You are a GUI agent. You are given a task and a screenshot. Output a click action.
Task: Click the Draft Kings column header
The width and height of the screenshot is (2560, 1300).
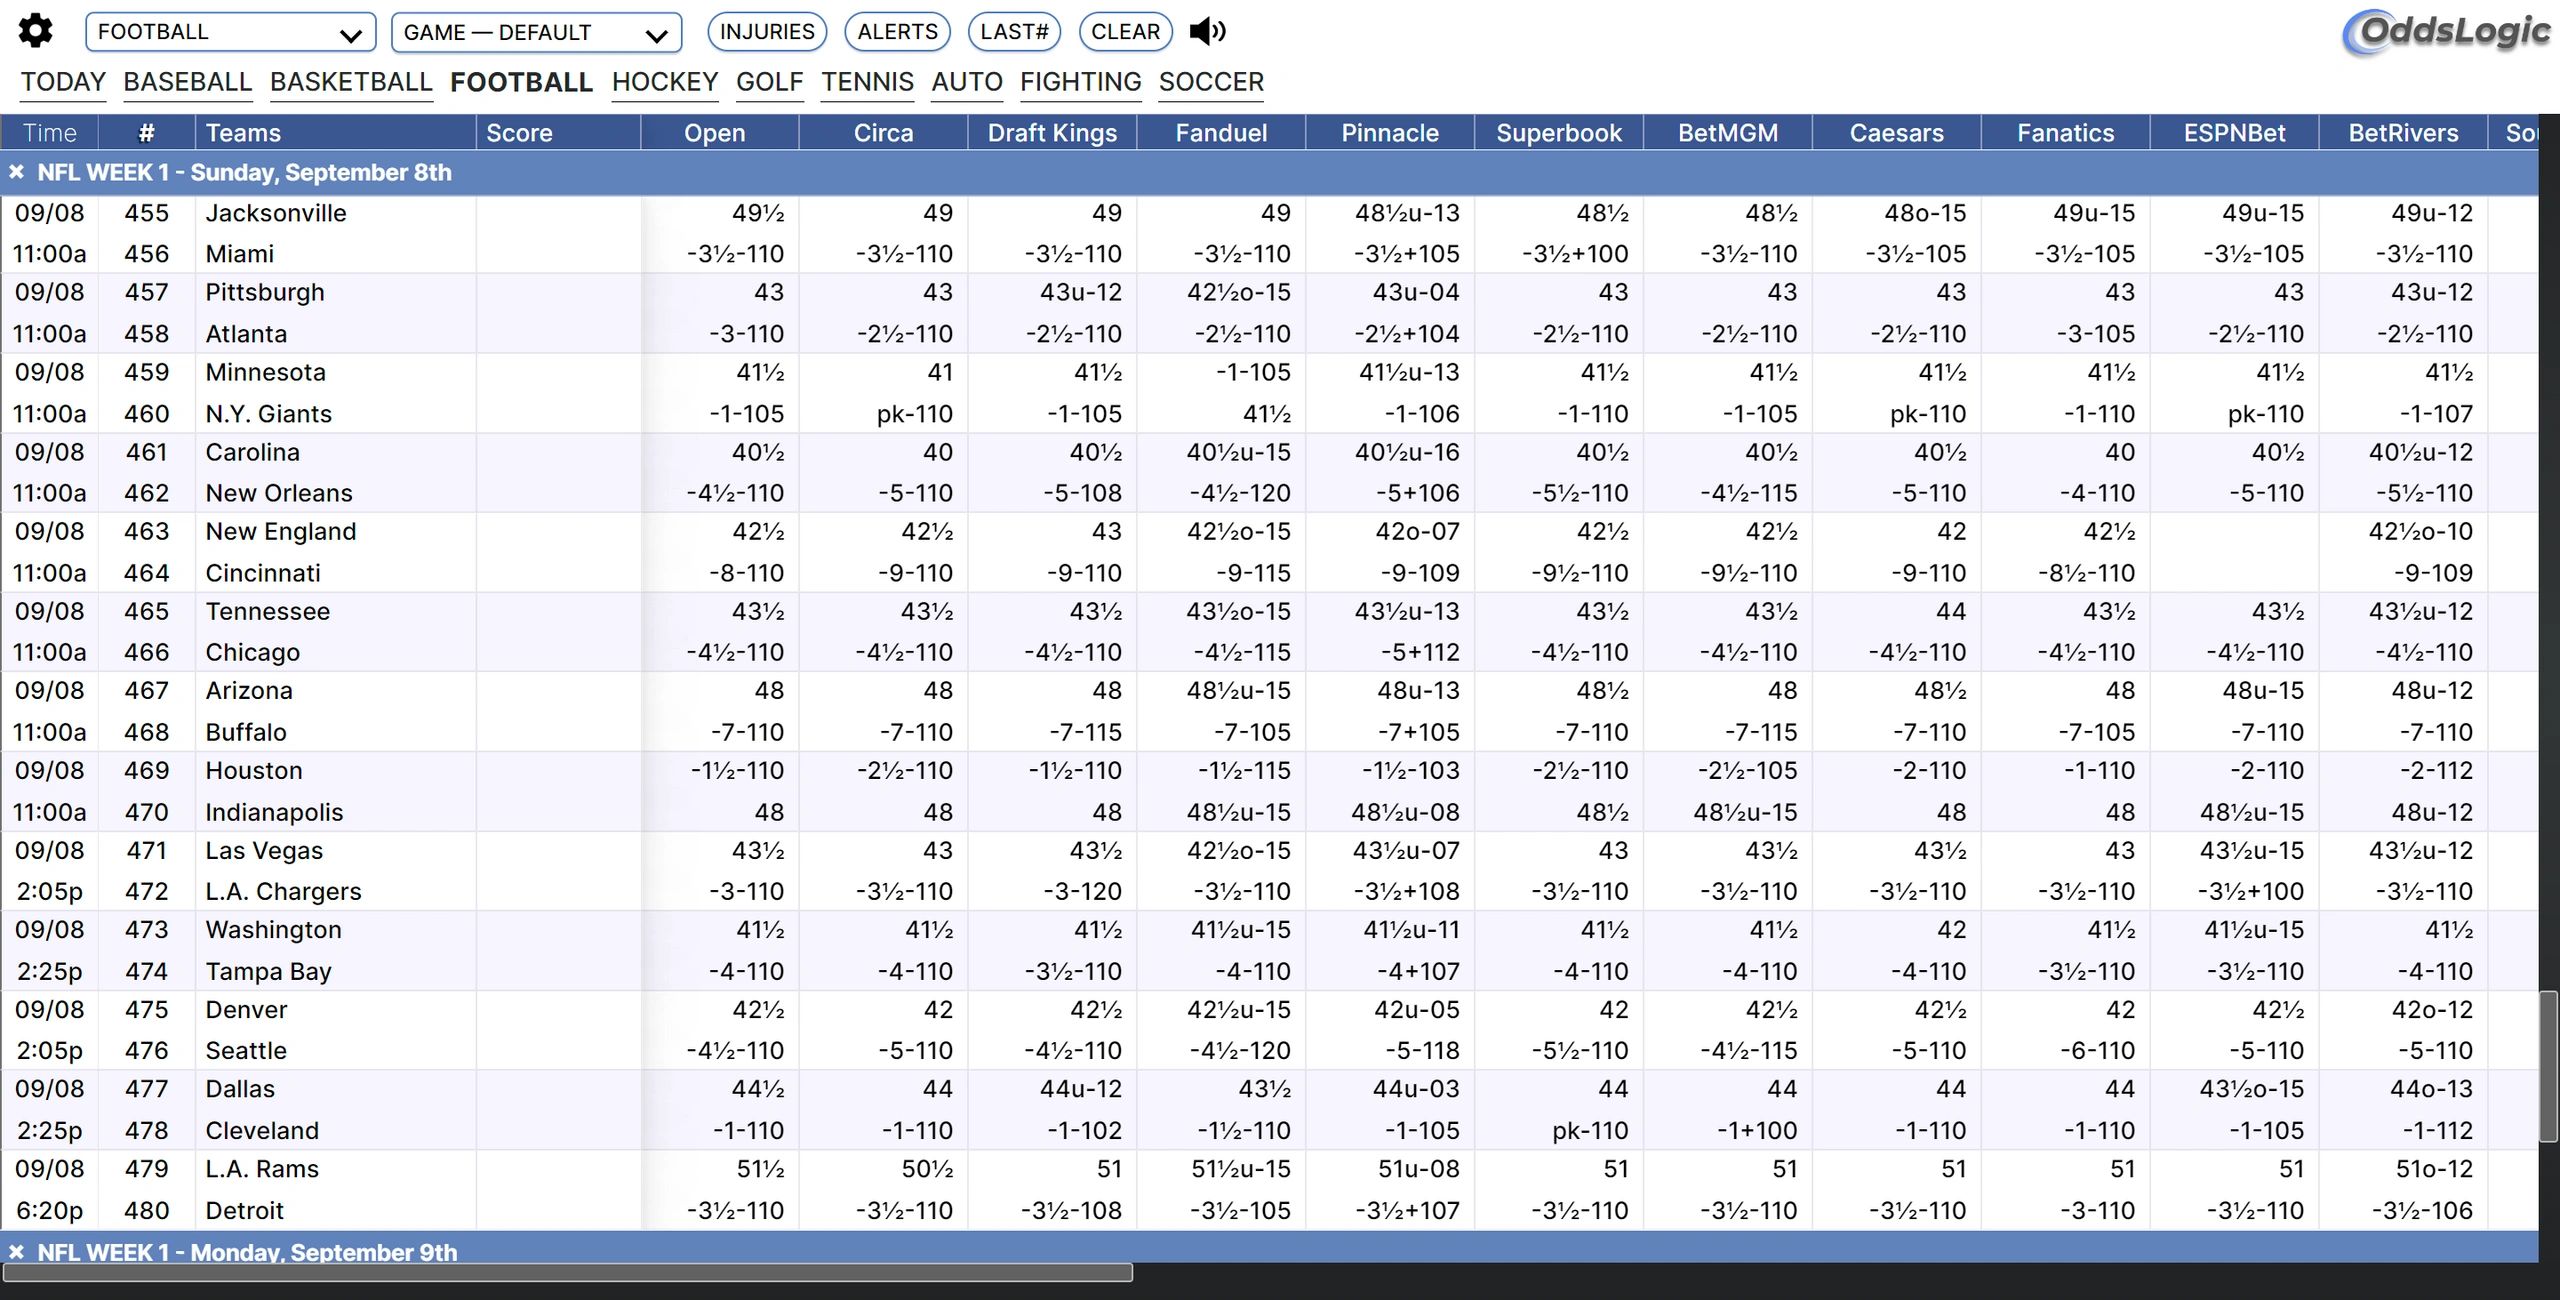pos(1052,133)
